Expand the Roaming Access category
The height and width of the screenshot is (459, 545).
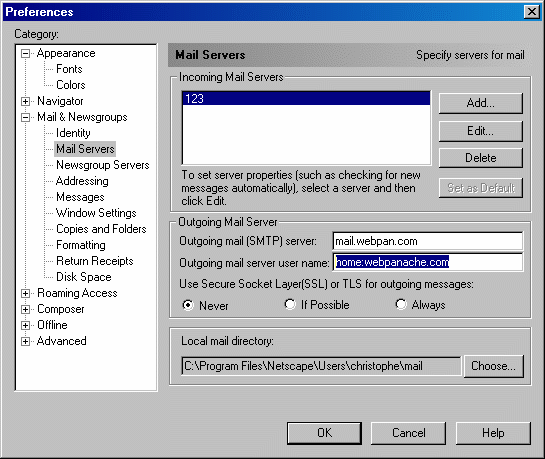tap(25, 293)
